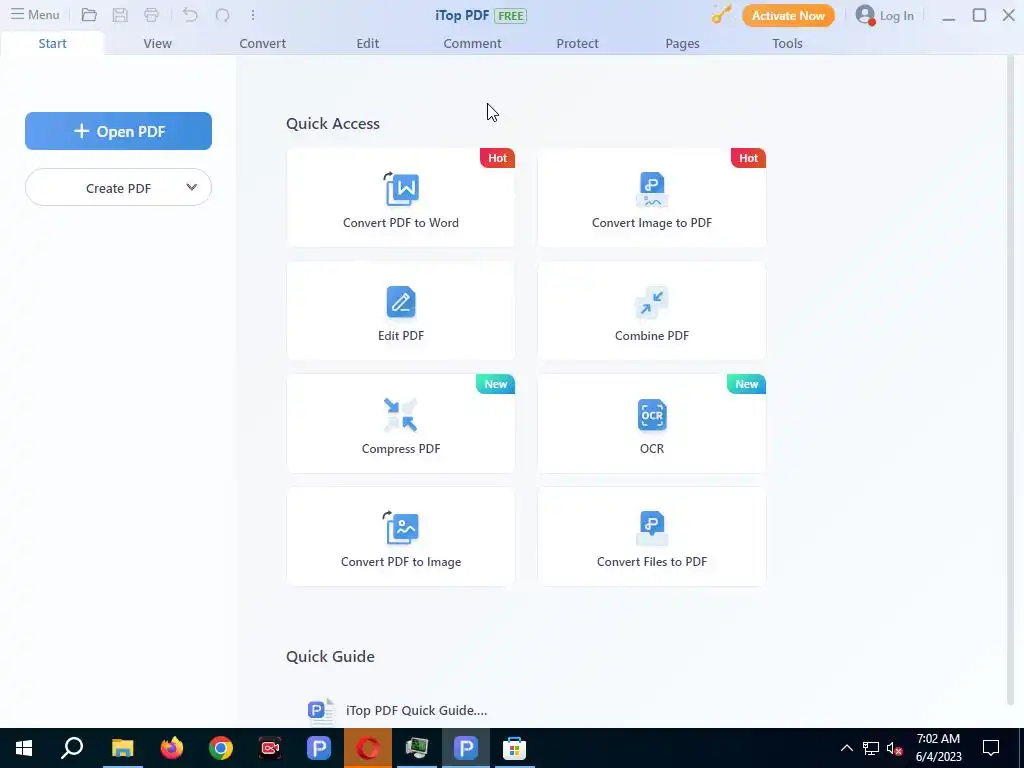Switch to the Comment tab
This screenshot has width=1024, height=768.
pos(472,43)
